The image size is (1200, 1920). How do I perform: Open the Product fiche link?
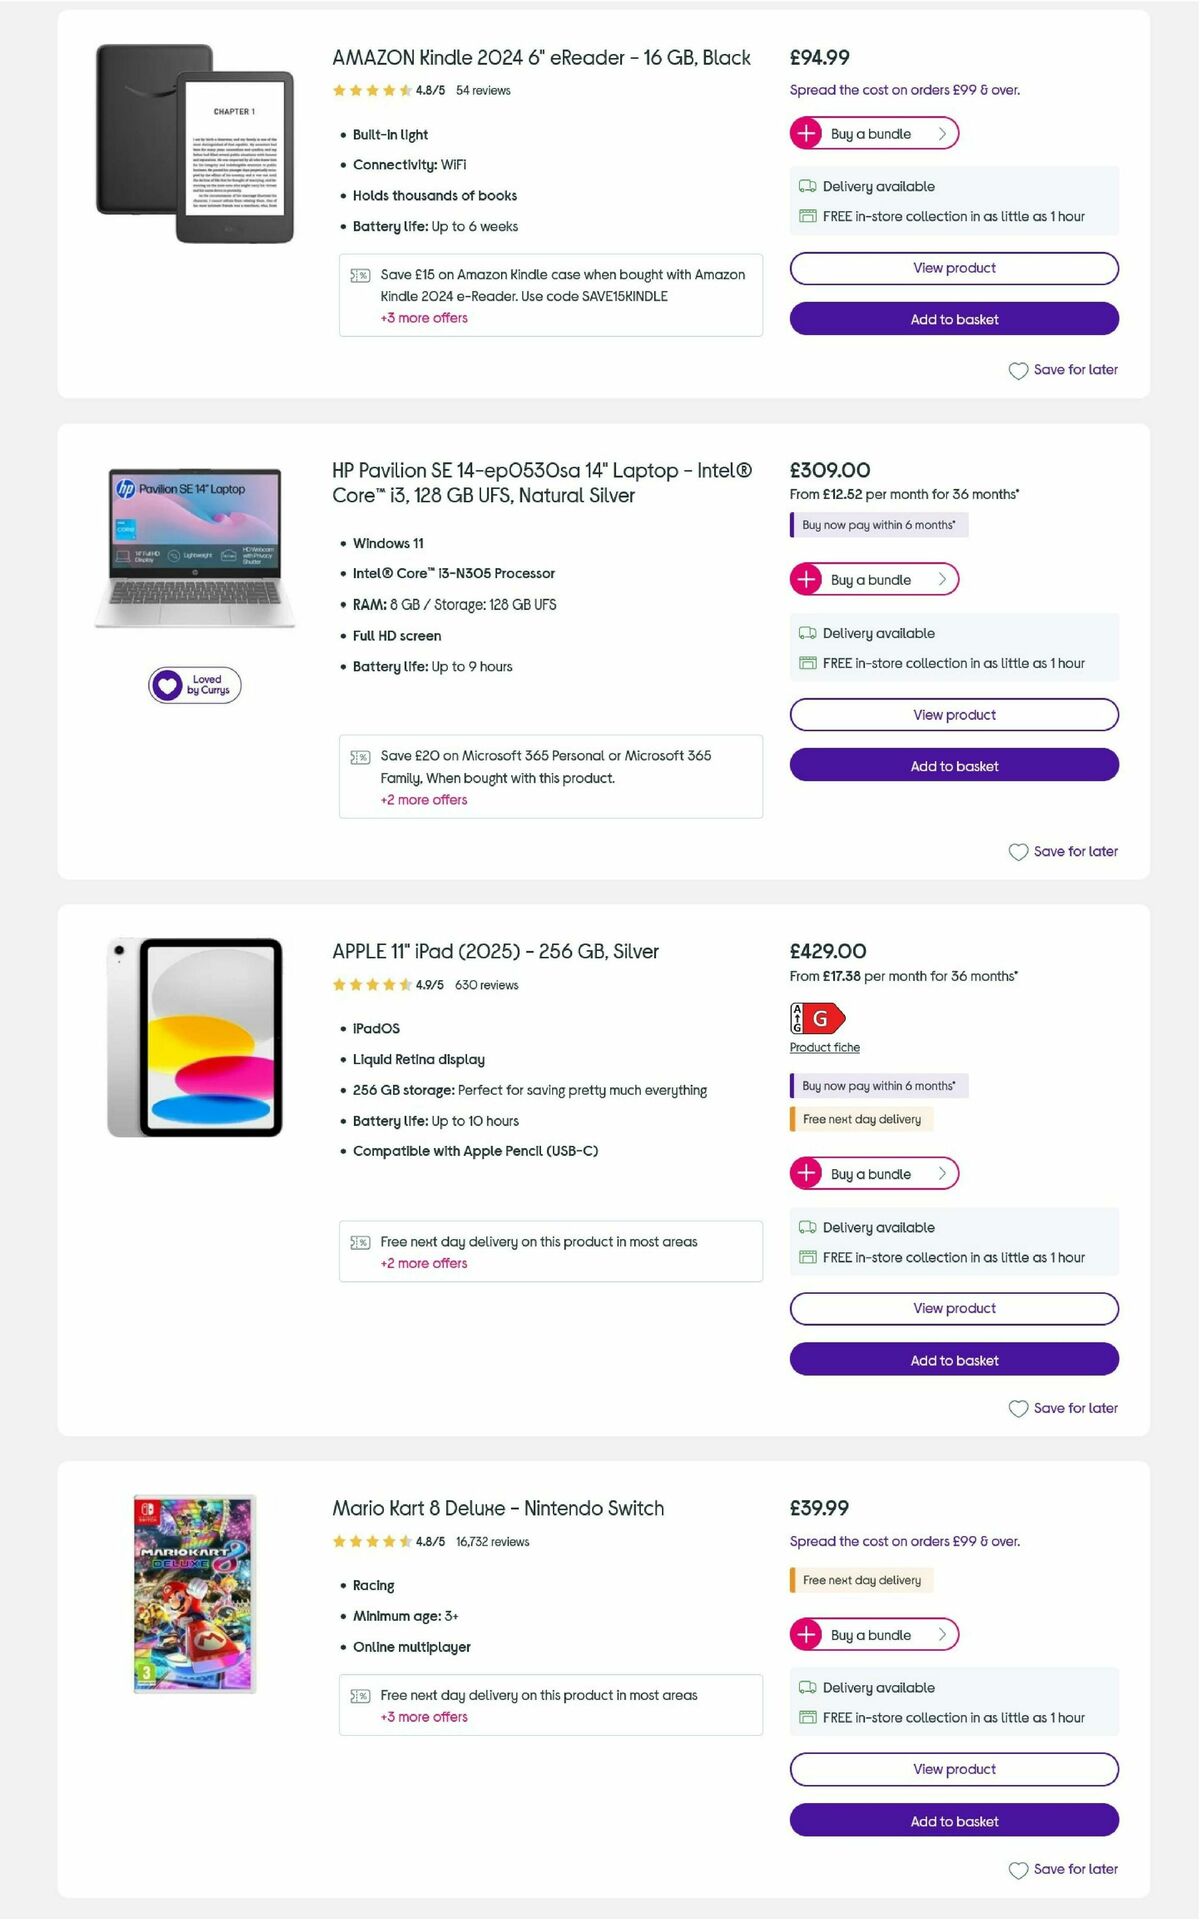click(x=823, y=1047)
